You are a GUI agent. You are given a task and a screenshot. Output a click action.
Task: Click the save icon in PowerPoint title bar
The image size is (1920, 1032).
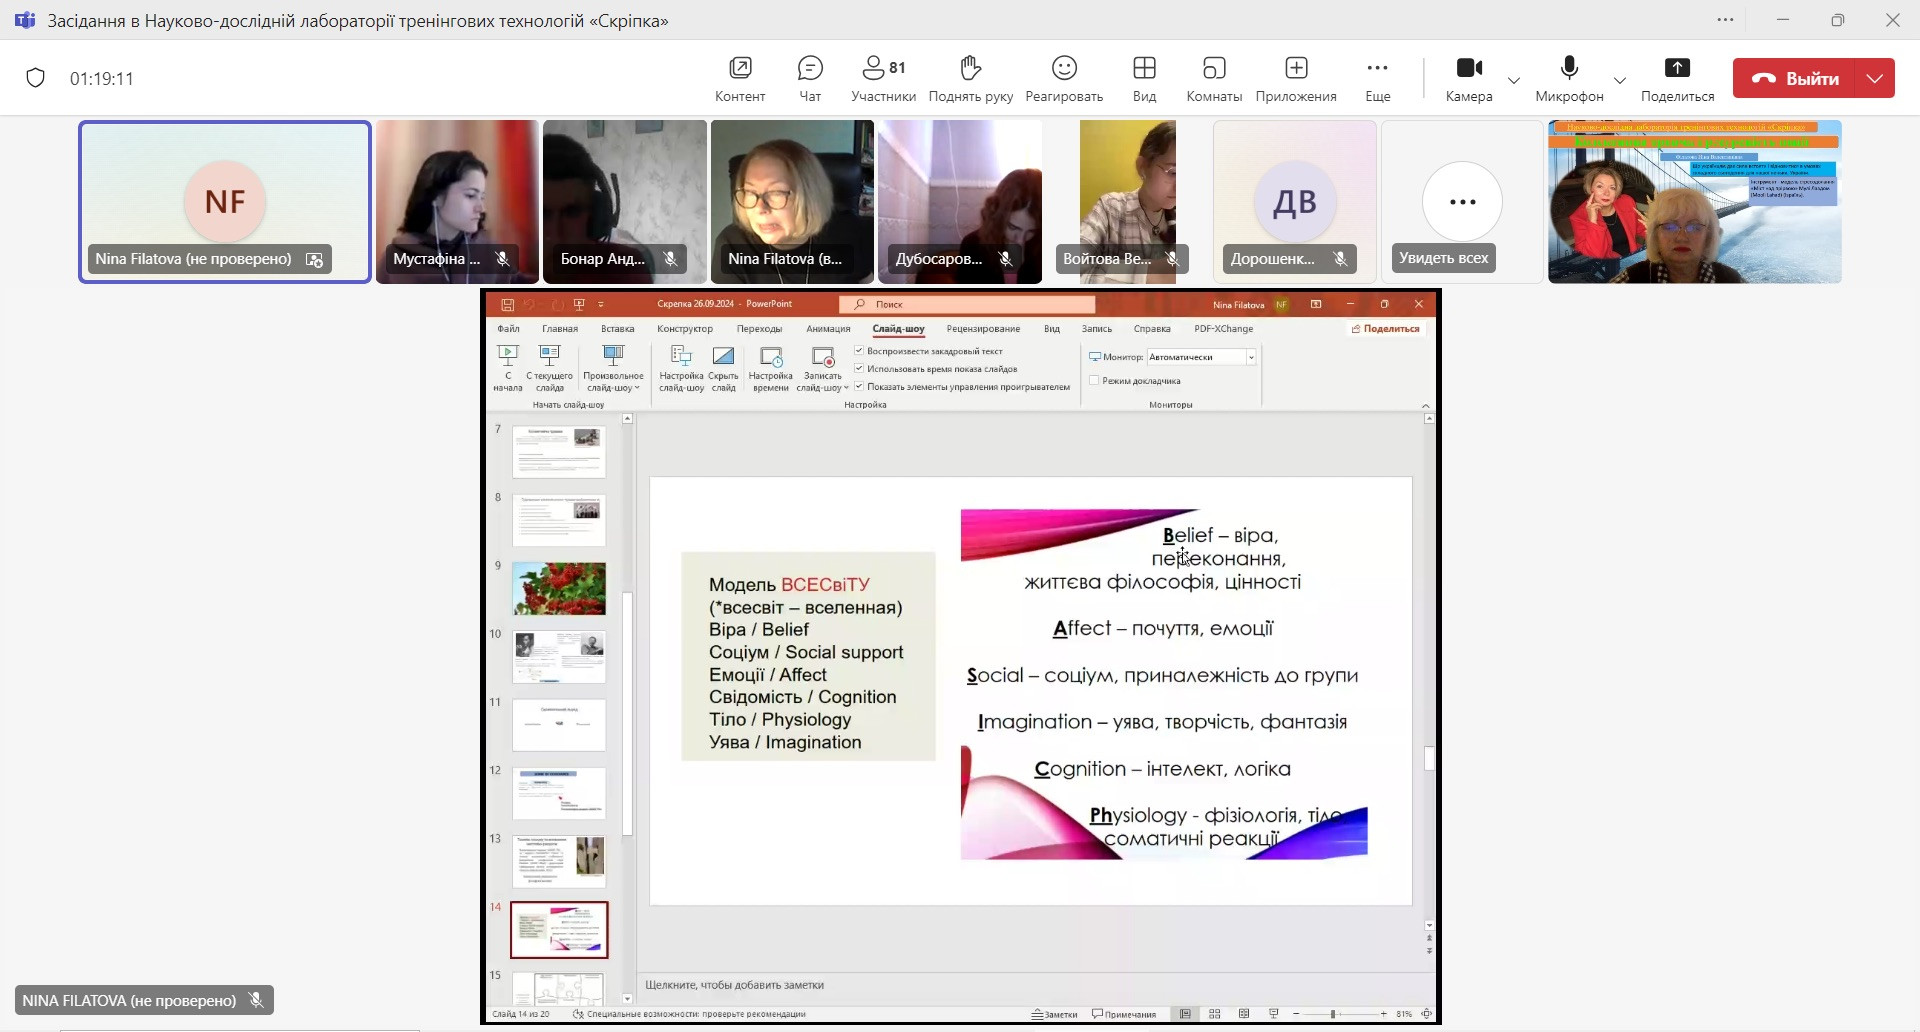pos(507,304)
